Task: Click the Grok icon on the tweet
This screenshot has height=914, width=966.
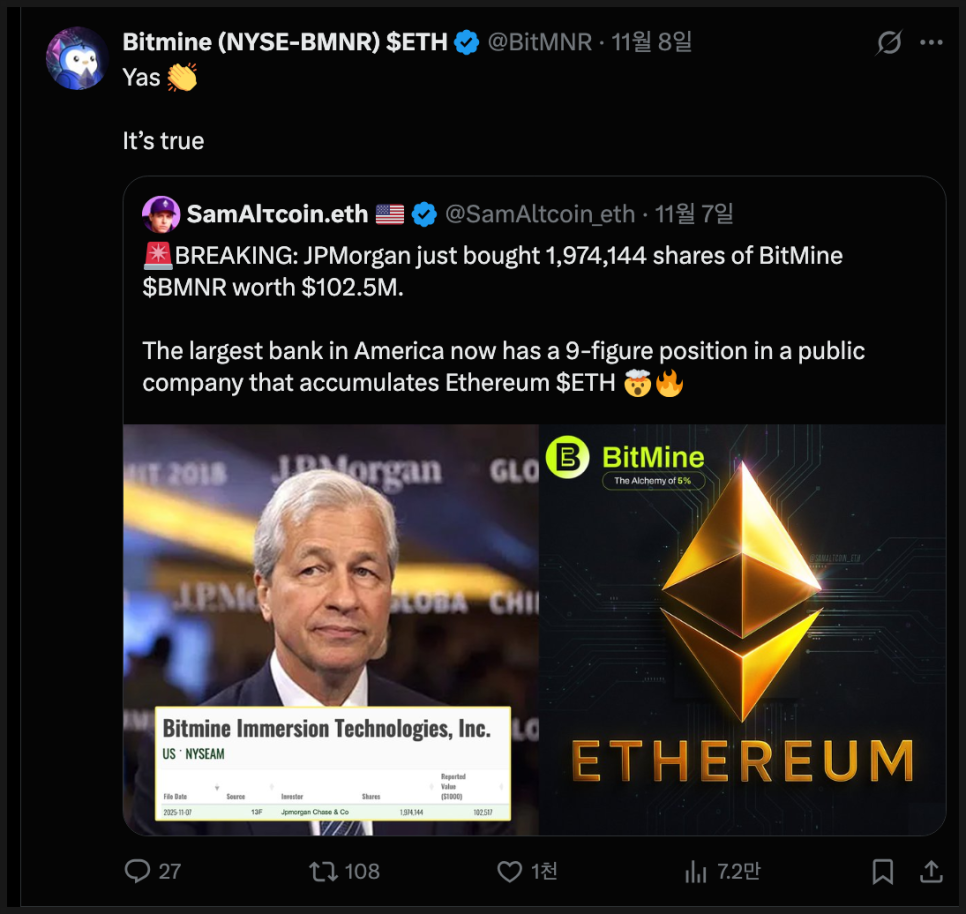Action: tap(888, 43)
